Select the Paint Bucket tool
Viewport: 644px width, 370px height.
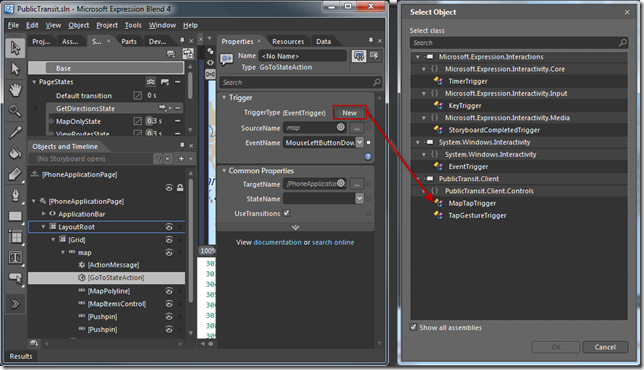pyautogui.click(x=15, y=153)
